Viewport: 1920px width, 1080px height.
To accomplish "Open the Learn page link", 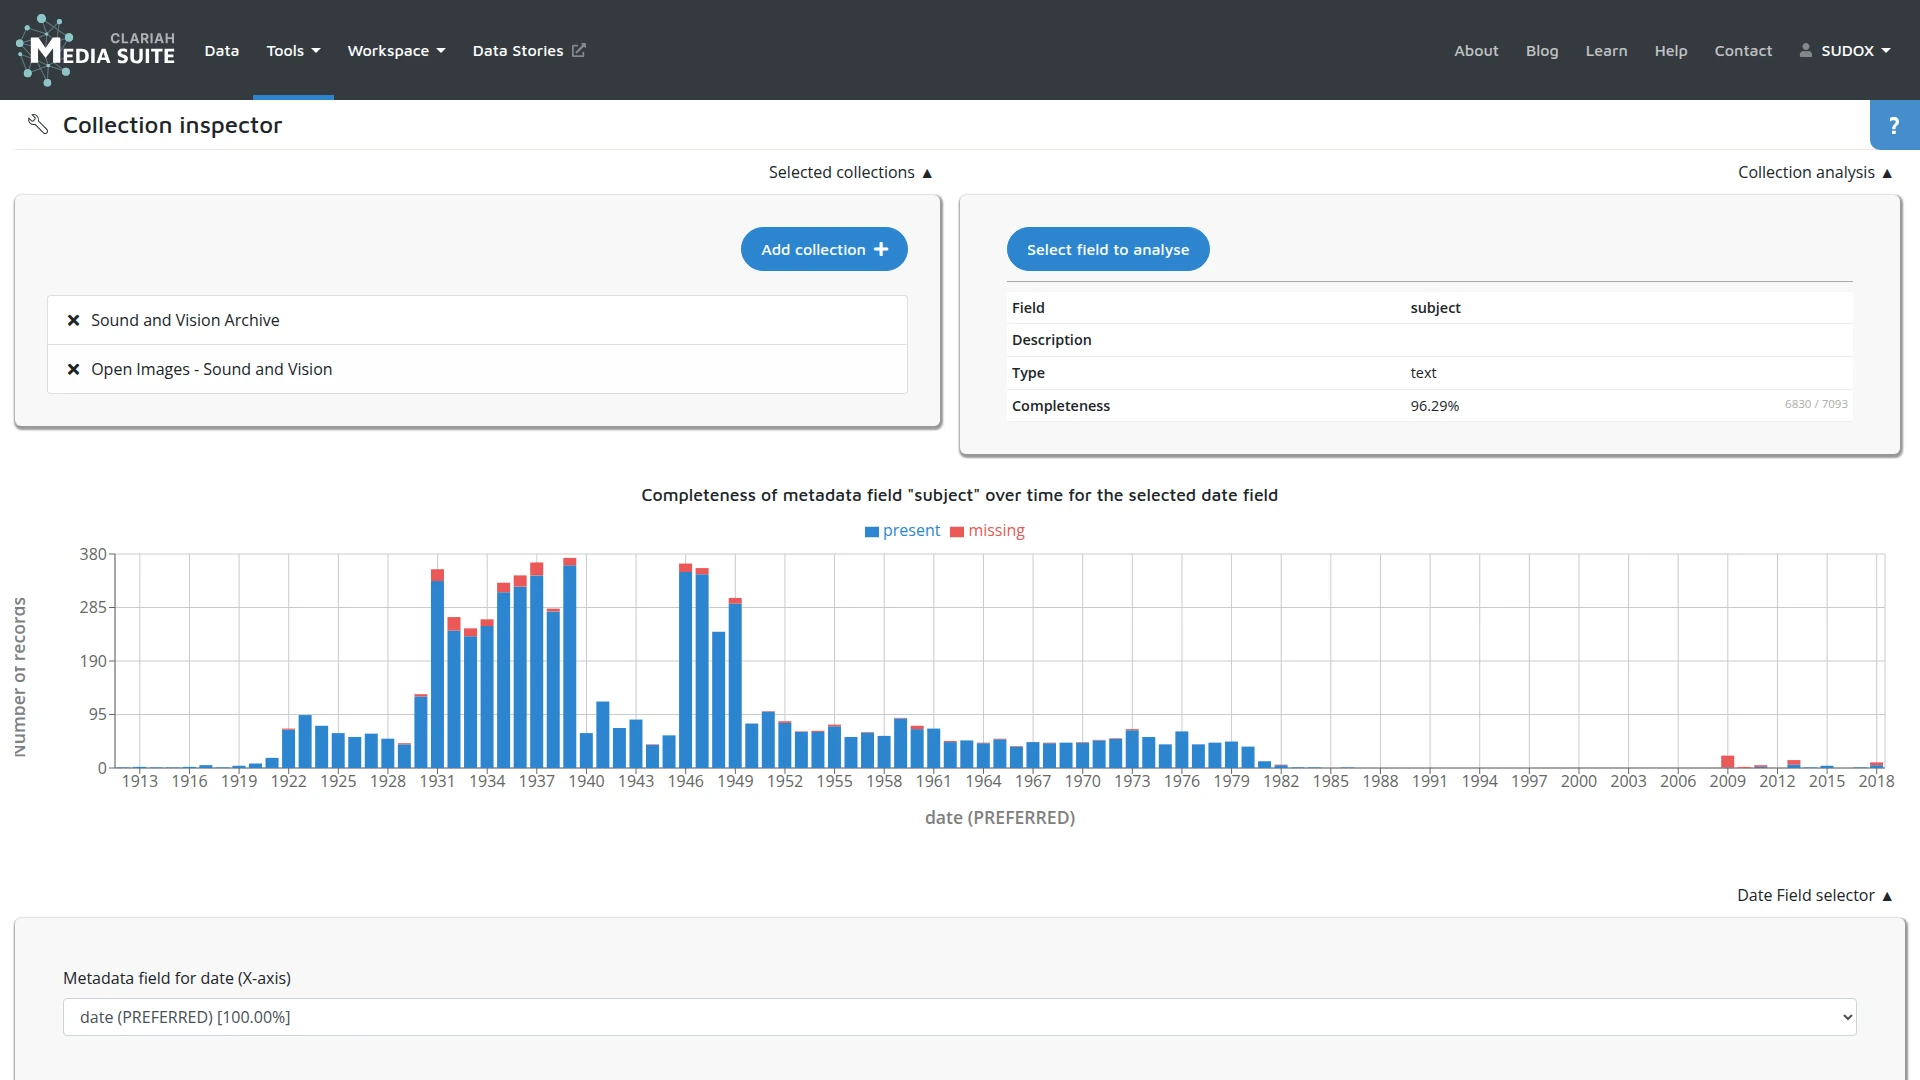I will 1606,51.
